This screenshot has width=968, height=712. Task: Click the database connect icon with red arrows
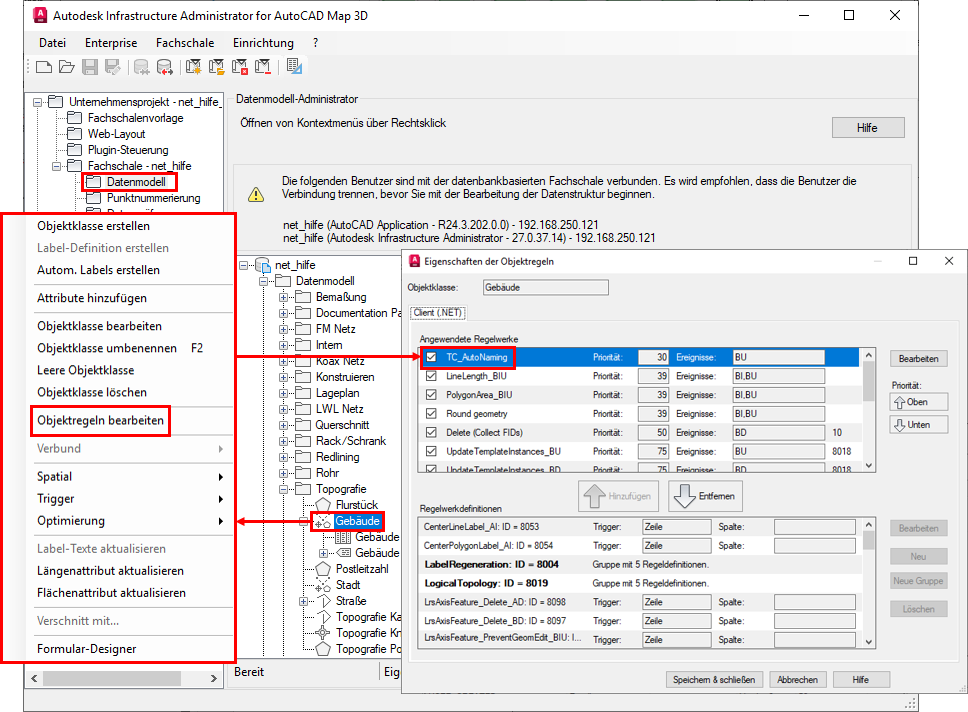coord(164,67)
